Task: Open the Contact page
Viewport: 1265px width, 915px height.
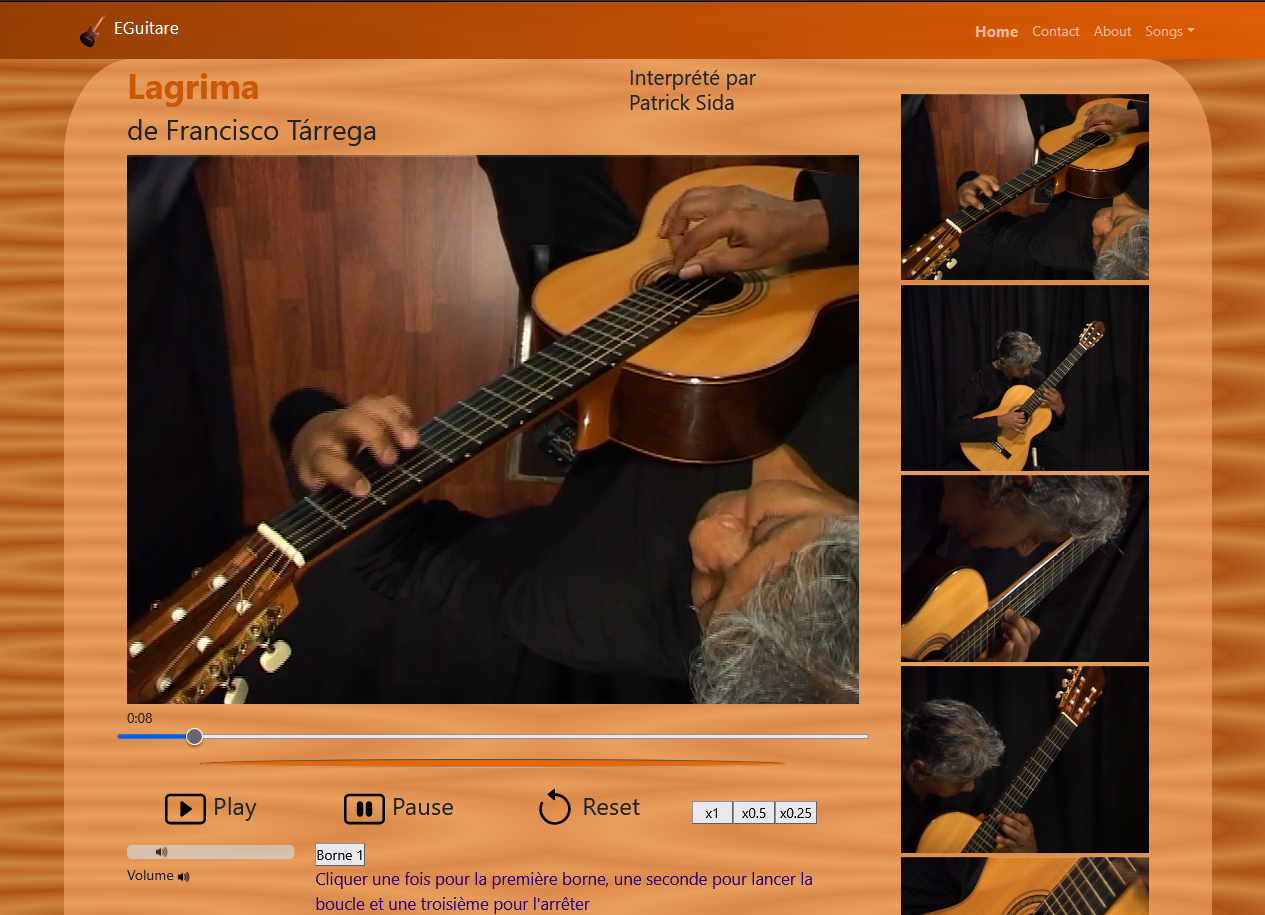Action: point(1055,32)
